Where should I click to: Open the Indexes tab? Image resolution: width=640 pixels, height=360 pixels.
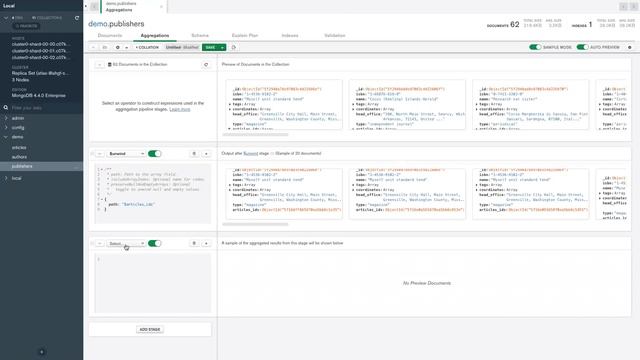tap(290, 36)
